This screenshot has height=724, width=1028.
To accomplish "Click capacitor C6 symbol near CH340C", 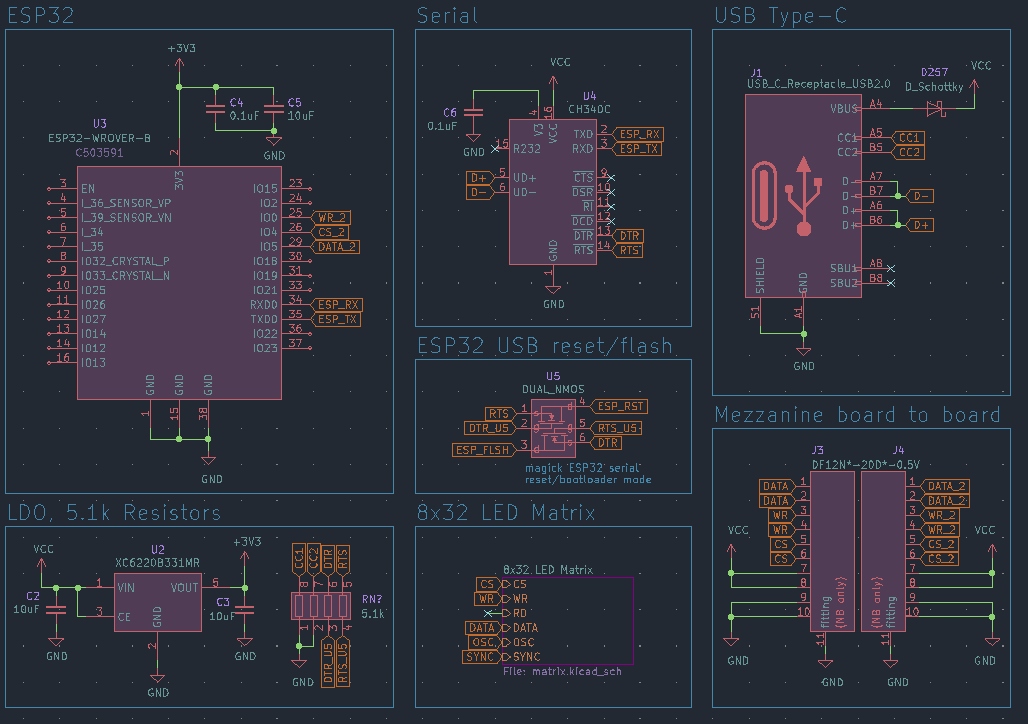I will pos(473,113).
